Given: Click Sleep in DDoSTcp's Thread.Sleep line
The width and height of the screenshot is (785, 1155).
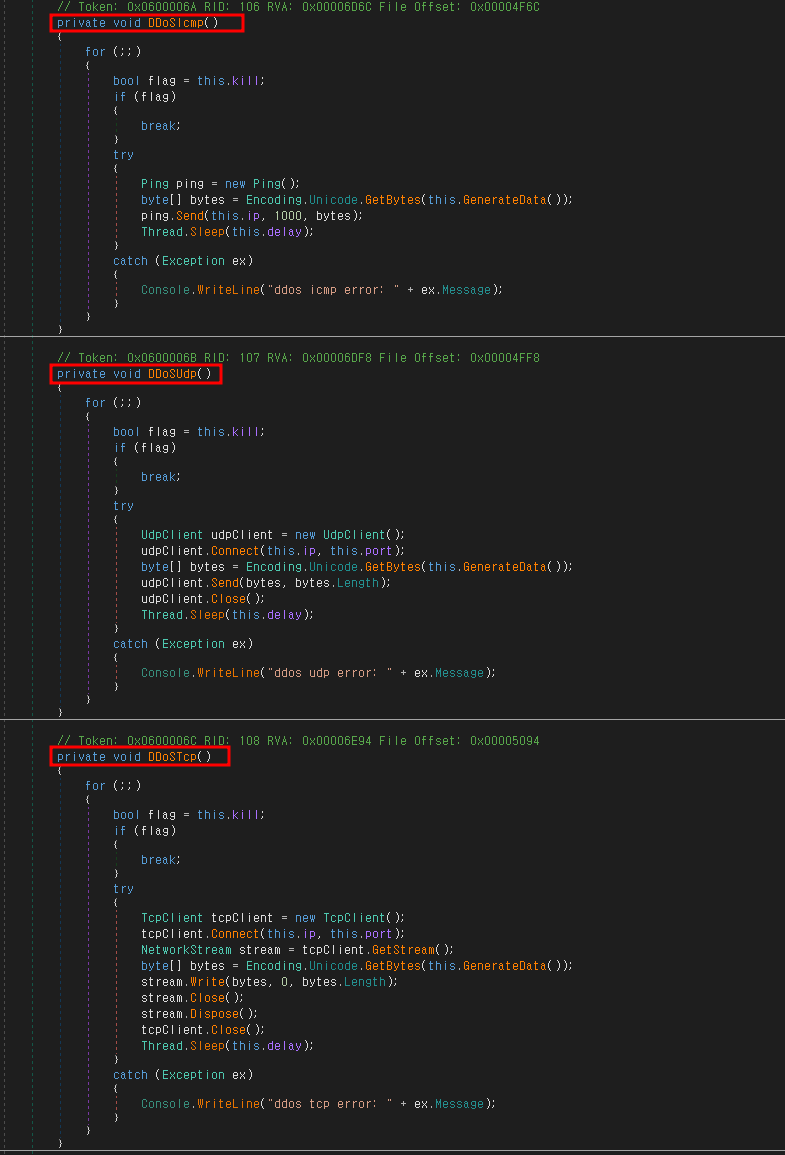Looking at the screenshot, I should (x=208, y=1046).
